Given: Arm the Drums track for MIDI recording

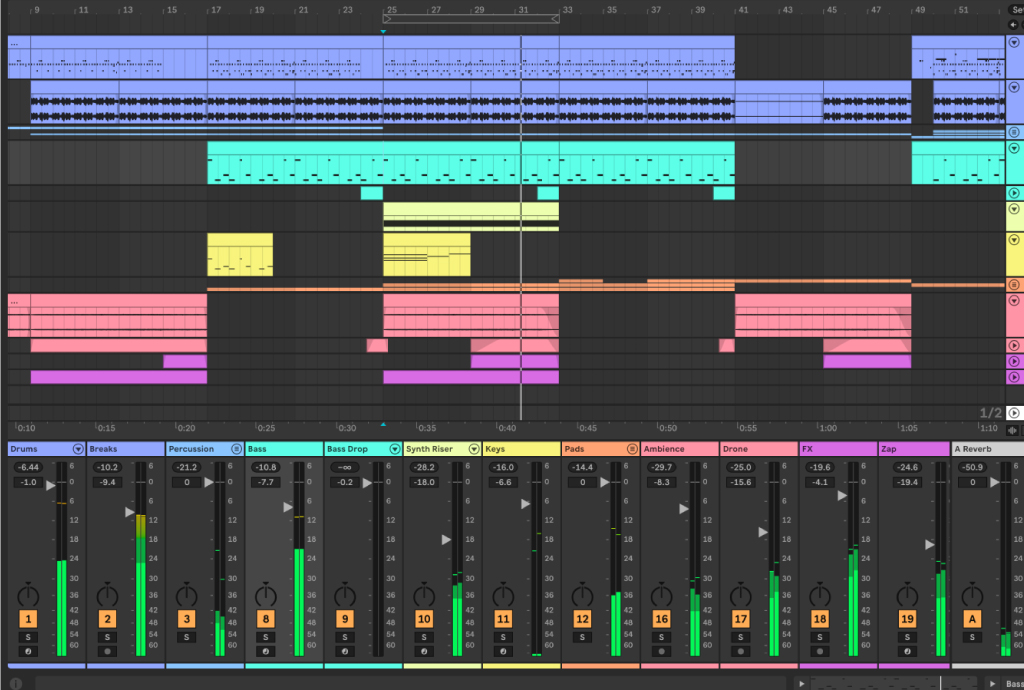Looking at the screenshot, I should tap(28, 651).
